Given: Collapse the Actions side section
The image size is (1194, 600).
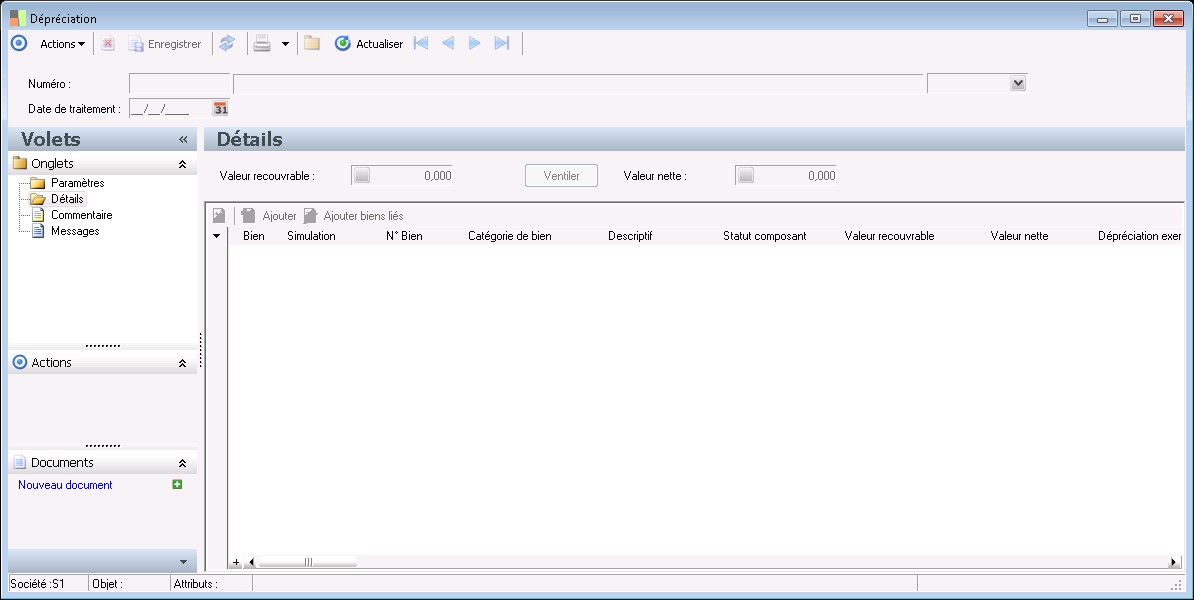Looking at the screenshot, I should (x=182, y=363).
